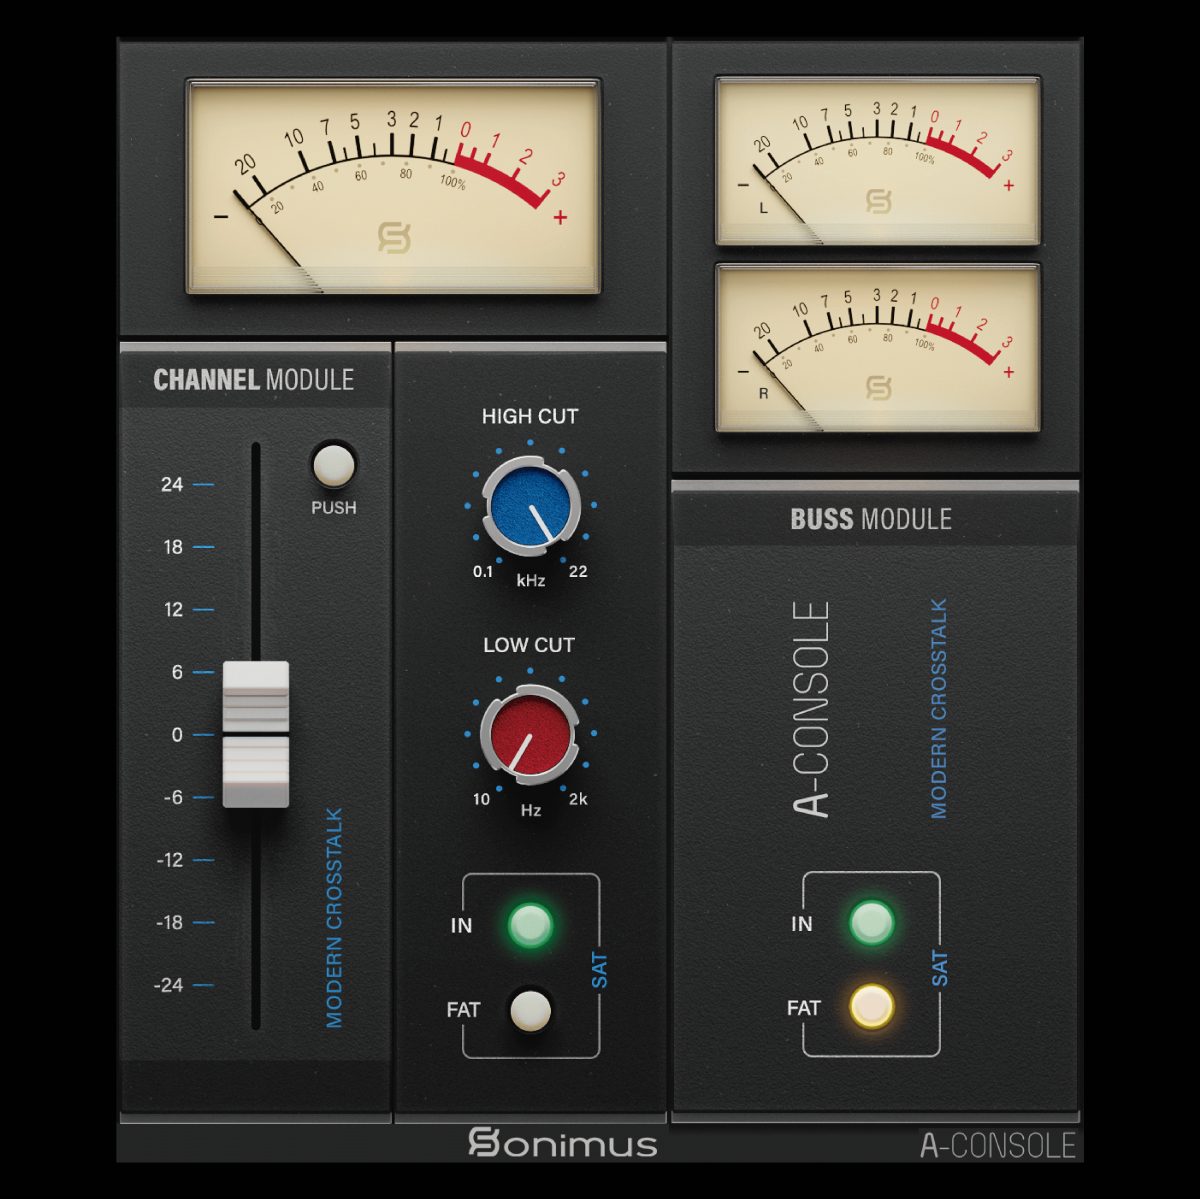Click the Channel Module VU meter
This screenshot has height=1199, width=1200.
tap(393, 187)
